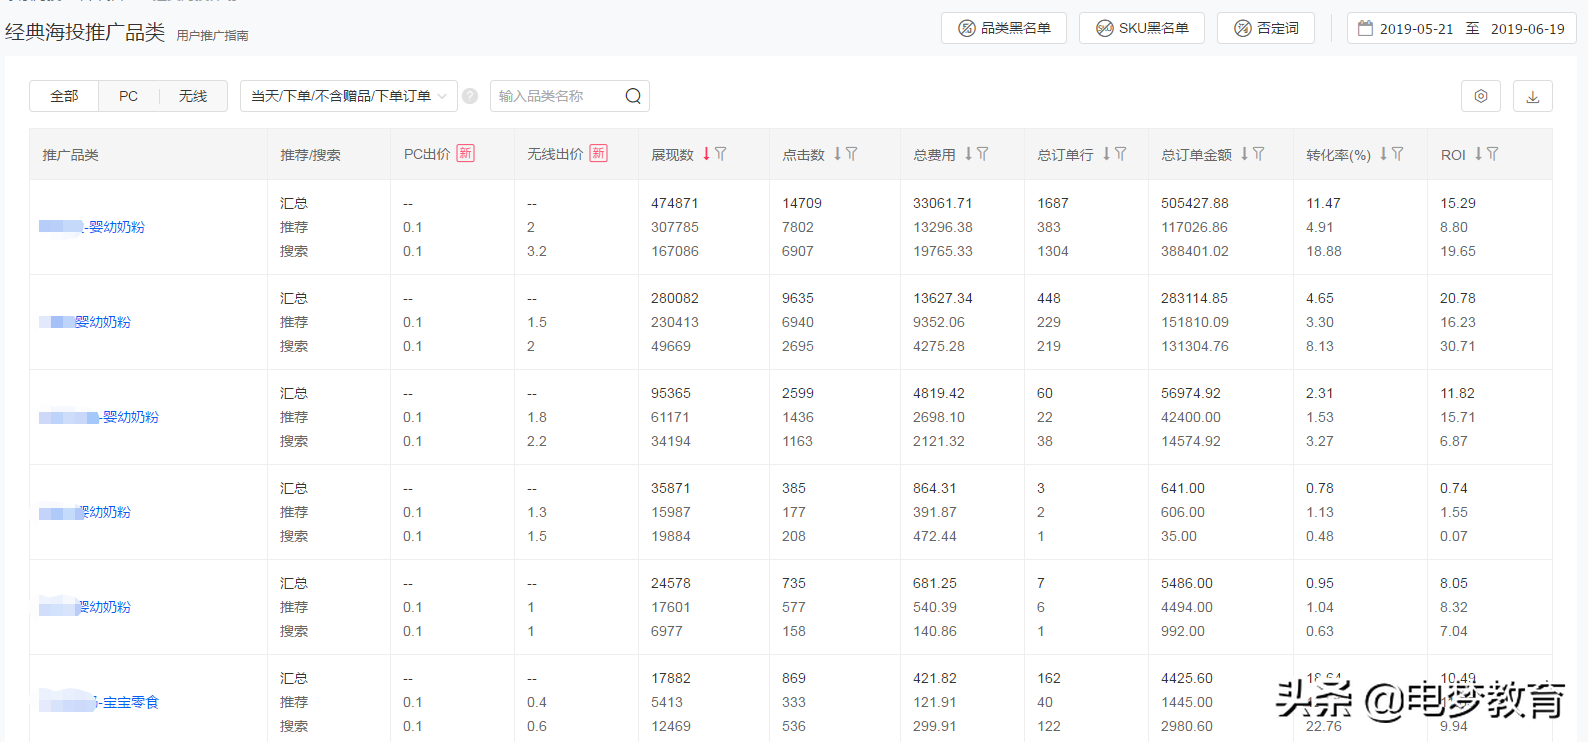Viewport: 1588px width, 742px height.
Task: Filter the 转化率(%) column
Action: click(1398, 154)
